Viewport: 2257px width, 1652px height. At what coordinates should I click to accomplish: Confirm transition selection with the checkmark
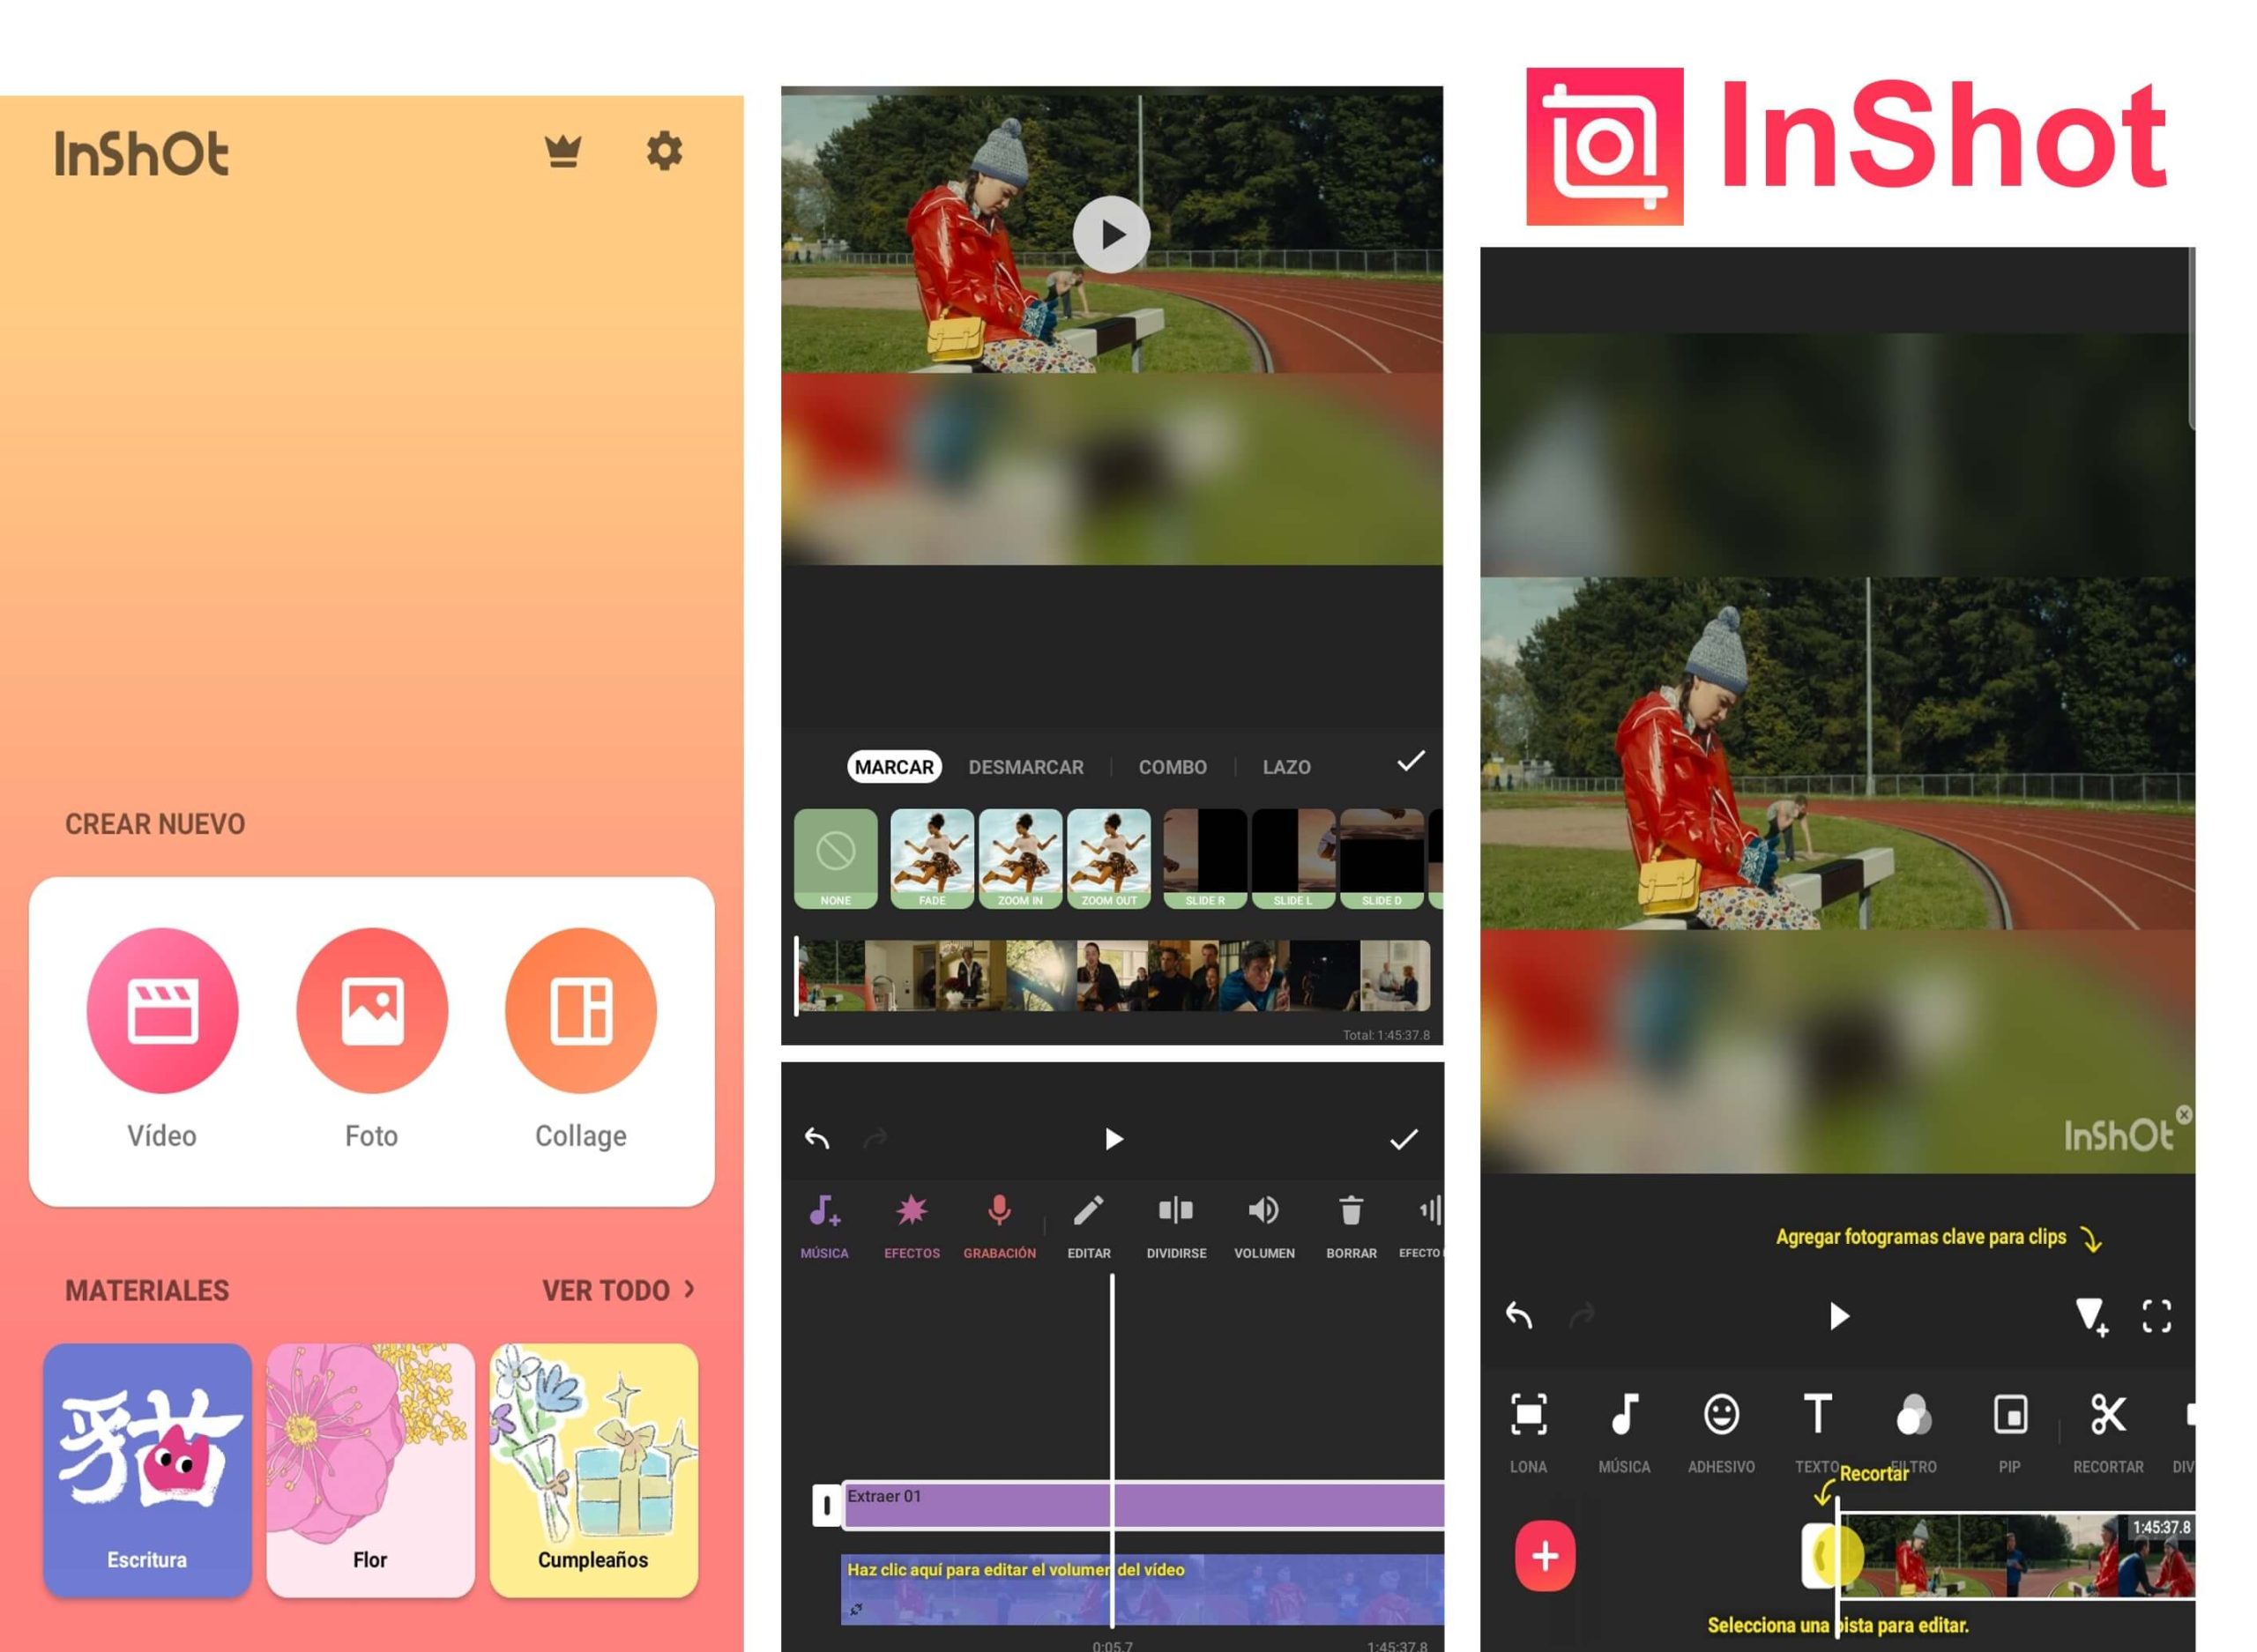point(1410,762)
